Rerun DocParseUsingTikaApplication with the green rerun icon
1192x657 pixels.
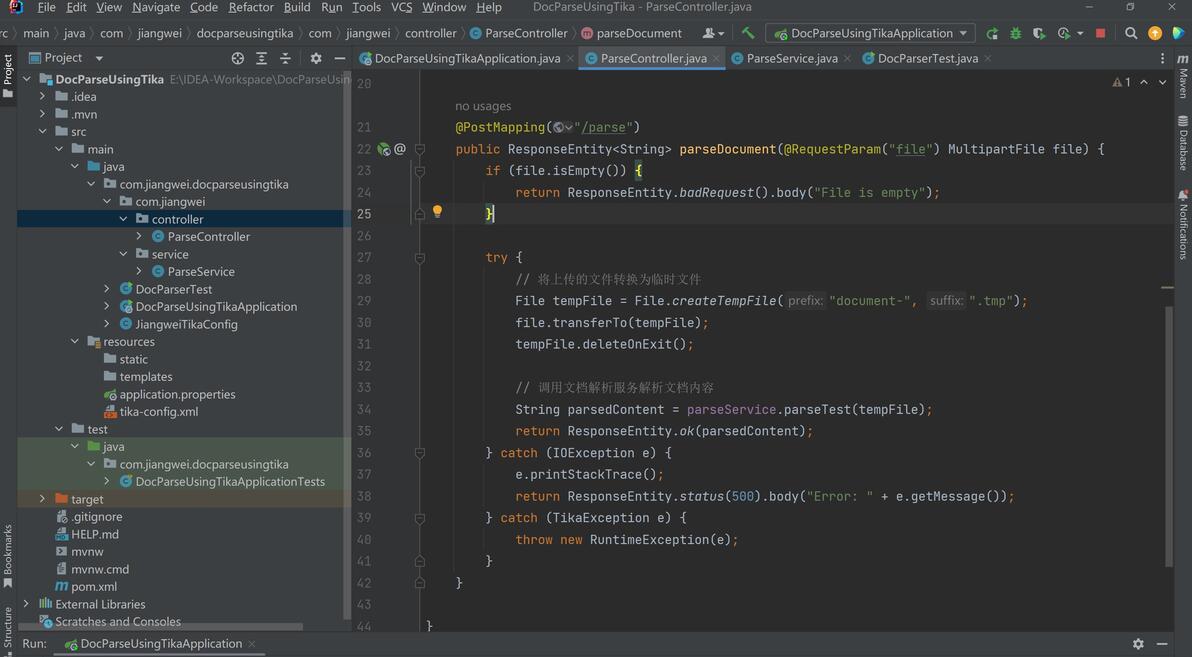click(992, 33)
